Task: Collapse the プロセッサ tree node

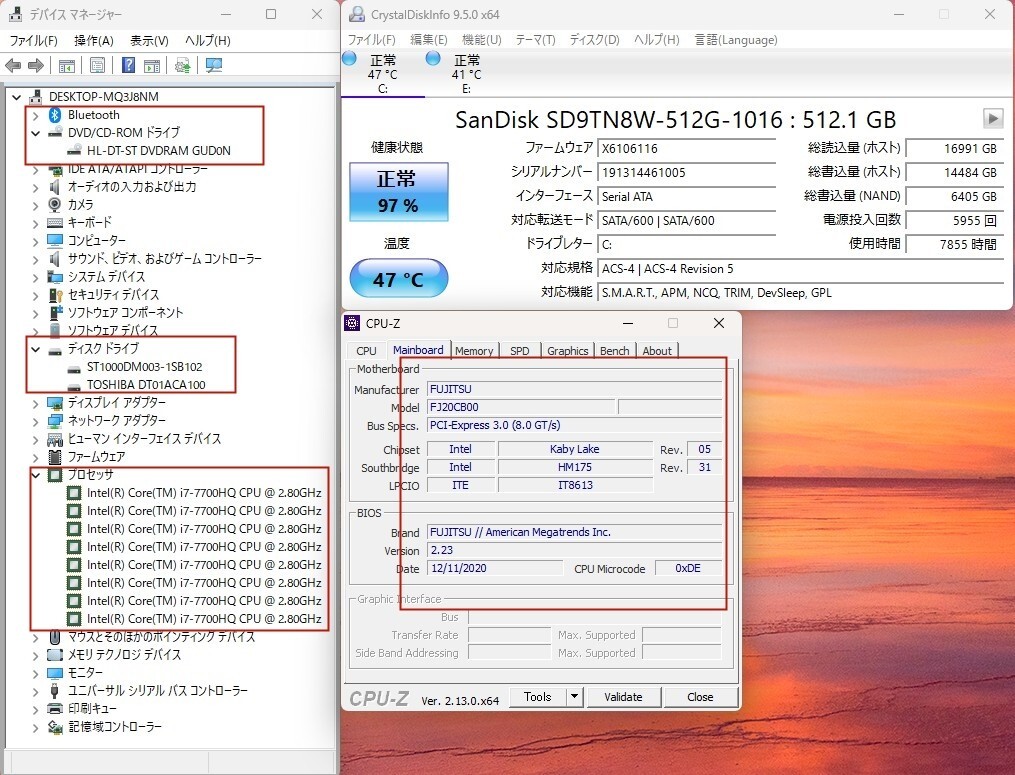Action: pyautogui.click(x=37, y=474)
